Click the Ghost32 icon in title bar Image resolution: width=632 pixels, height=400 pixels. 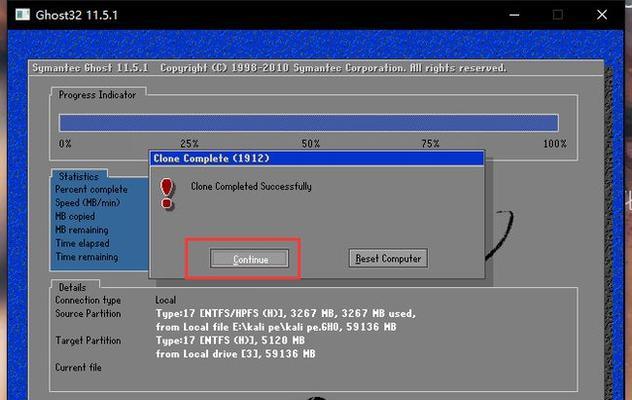click(23, 15)
